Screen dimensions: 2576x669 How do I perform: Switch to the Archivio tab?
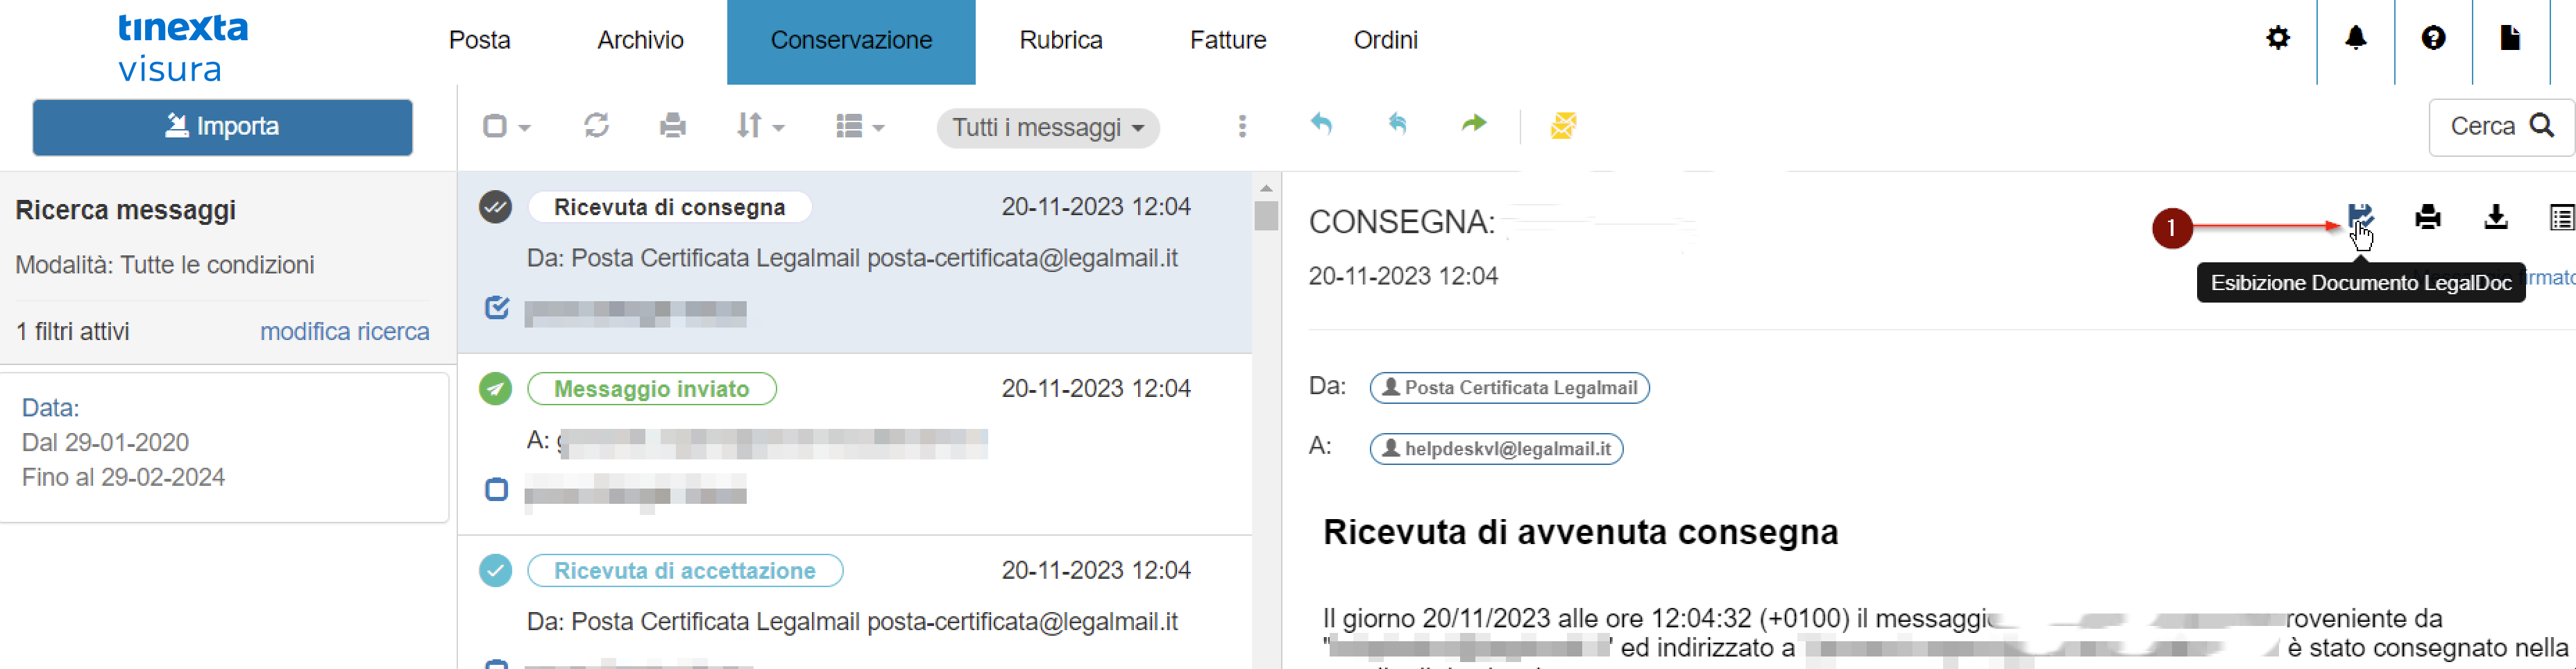pos(640,40)
